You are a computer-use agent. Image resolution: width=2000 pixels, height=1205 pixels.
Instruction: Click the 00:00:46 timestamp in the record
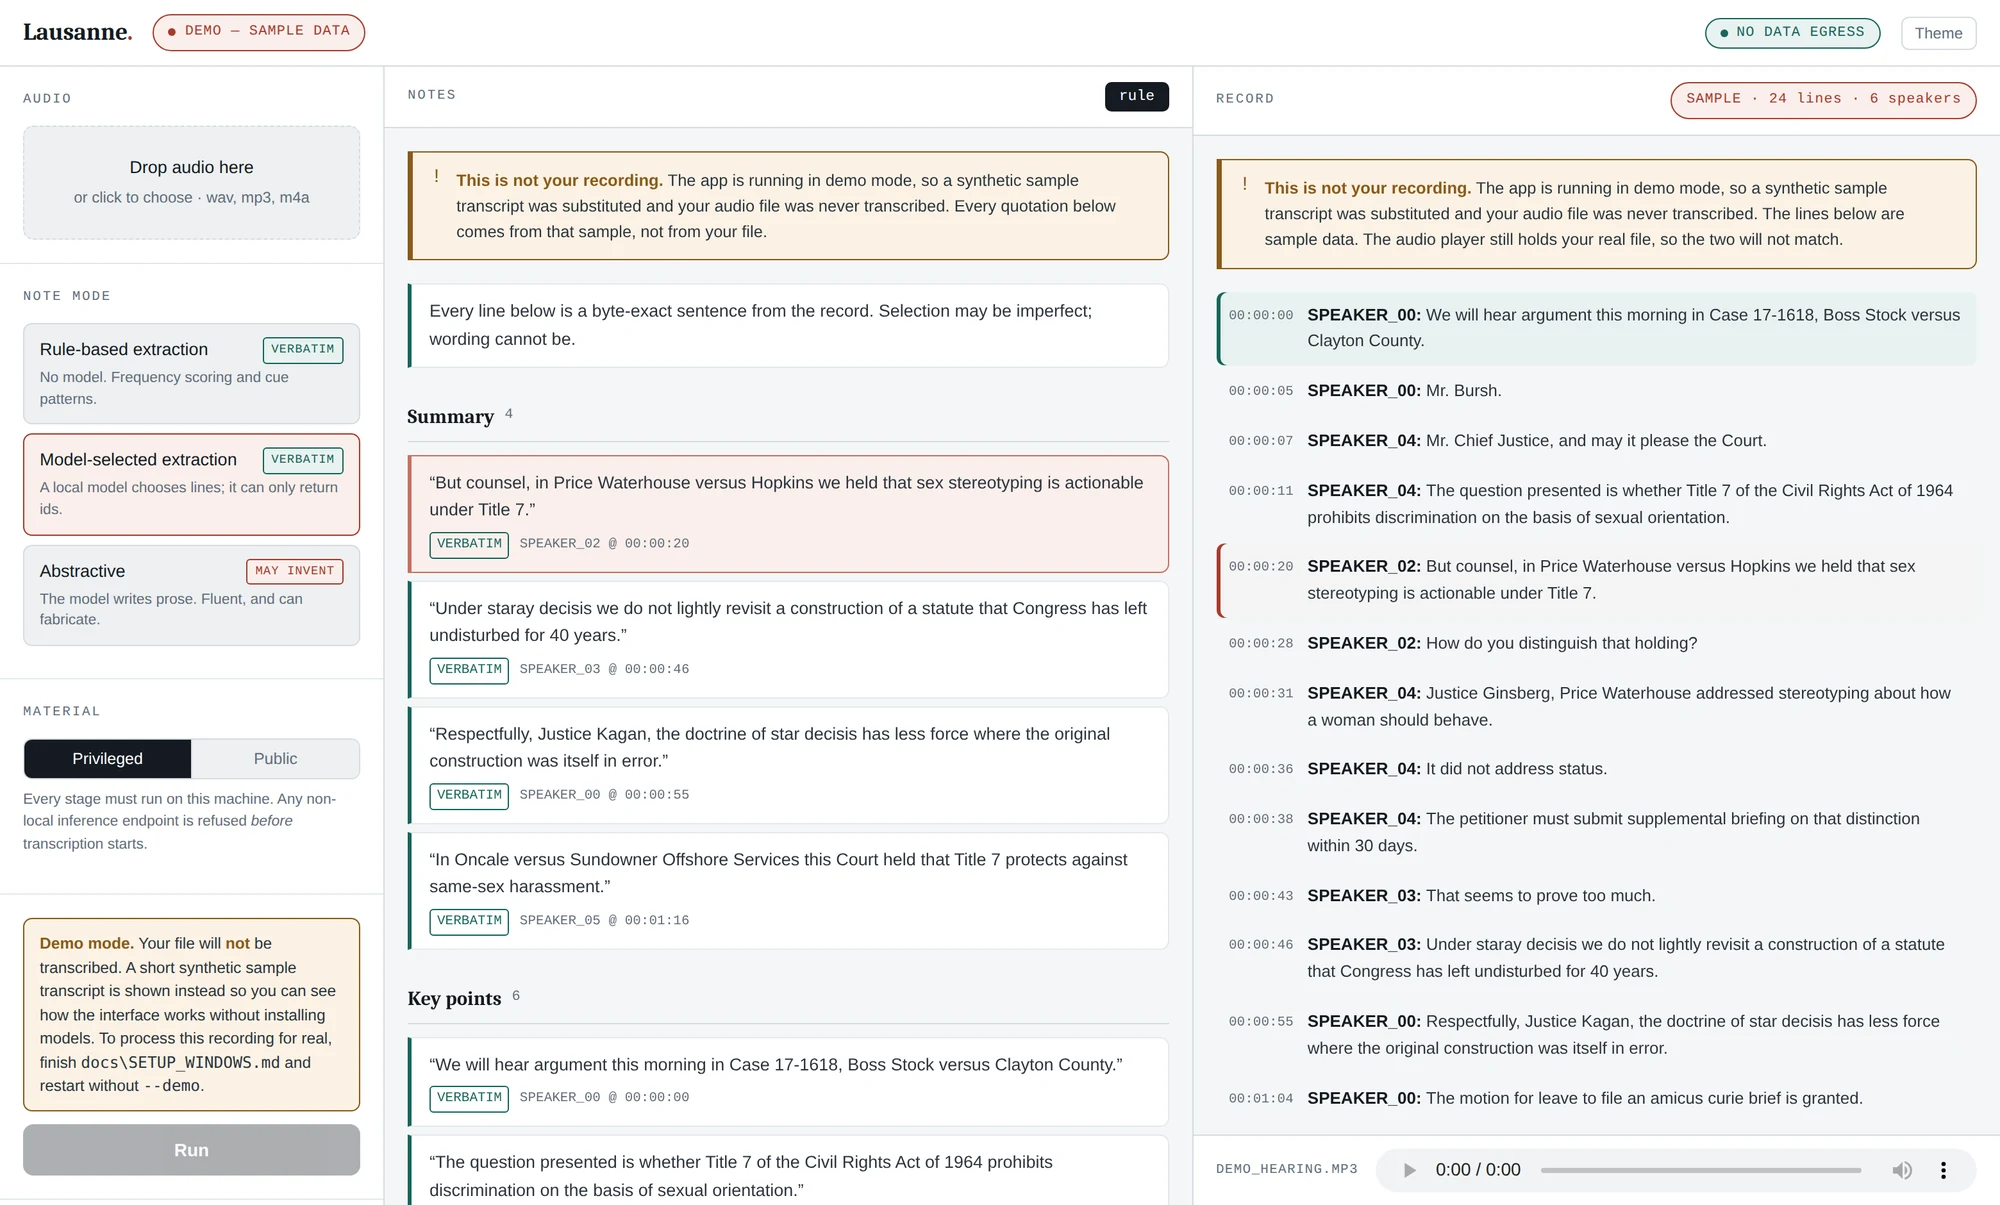point(1260,945)
